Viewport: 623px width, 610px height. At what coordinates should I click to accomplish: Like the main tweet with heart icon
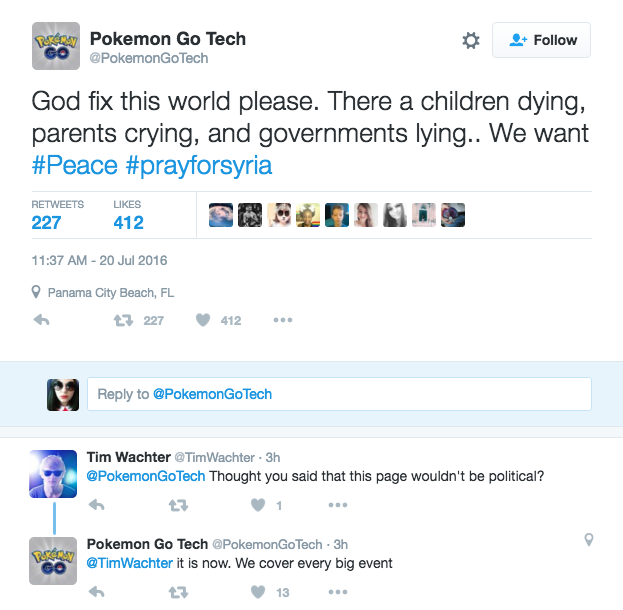click(202, 321)
